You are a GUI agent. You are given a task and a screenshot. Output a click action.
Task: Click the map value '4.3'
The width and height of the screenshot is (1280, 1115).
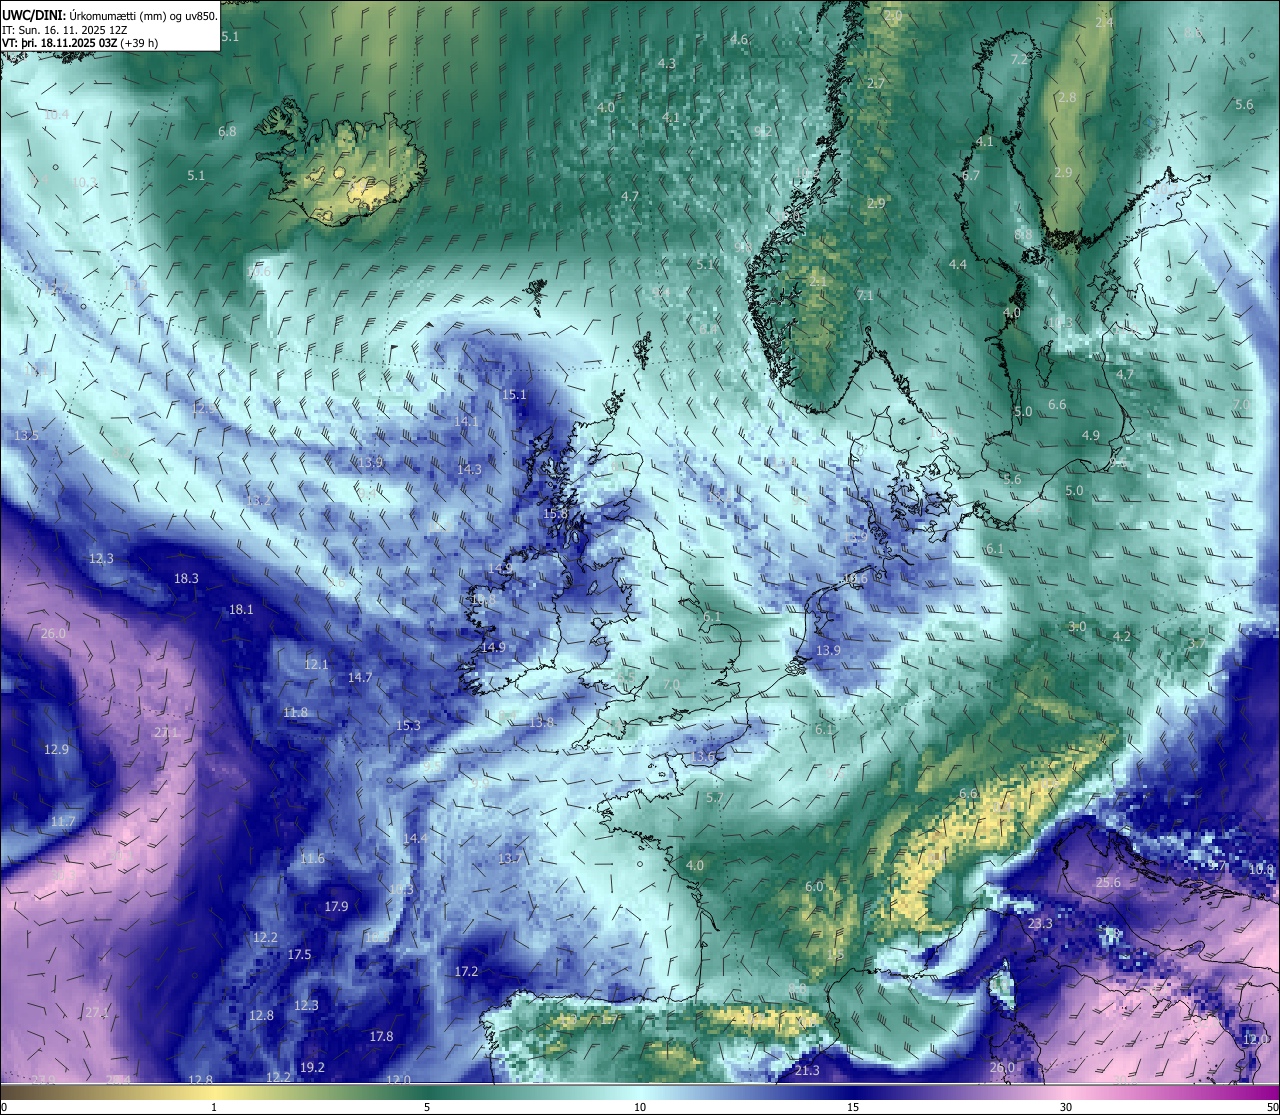pos(666,63)
